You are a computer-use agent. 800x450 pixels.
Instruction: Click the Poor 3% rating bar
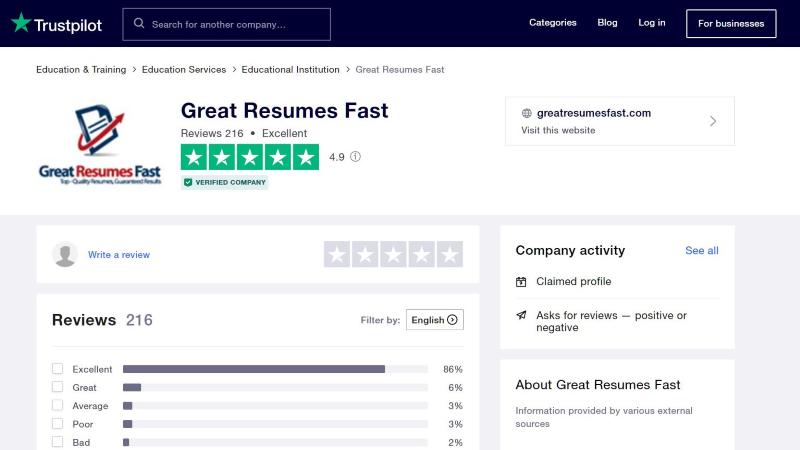click(x=275, y=424)
